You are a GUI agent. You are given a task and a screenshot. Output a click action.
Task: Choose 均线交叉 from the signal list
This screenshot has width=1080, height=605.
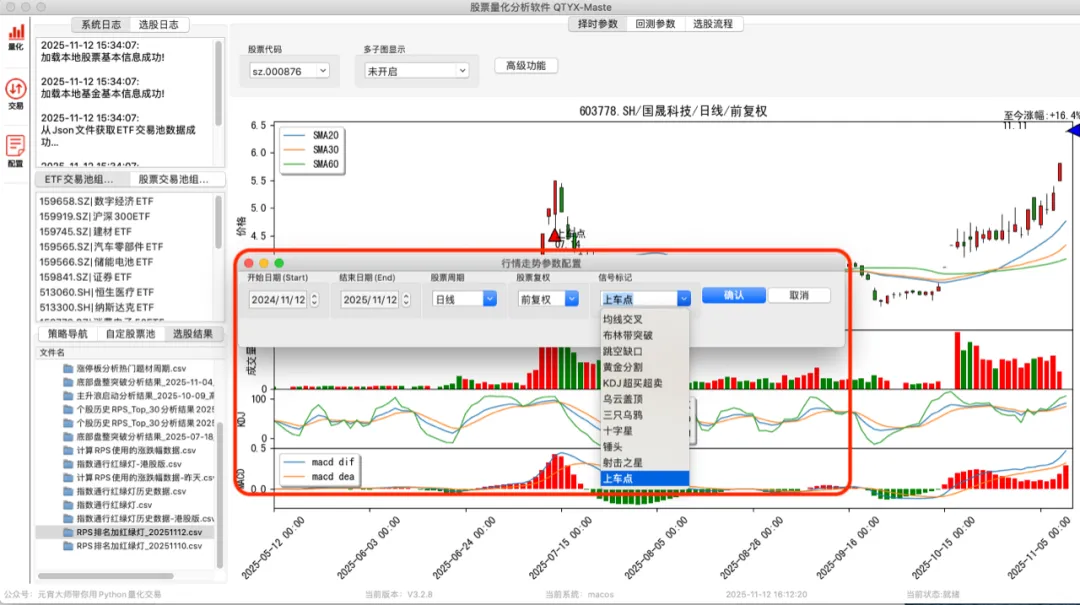pyautogui.click(x=645, y=320)
